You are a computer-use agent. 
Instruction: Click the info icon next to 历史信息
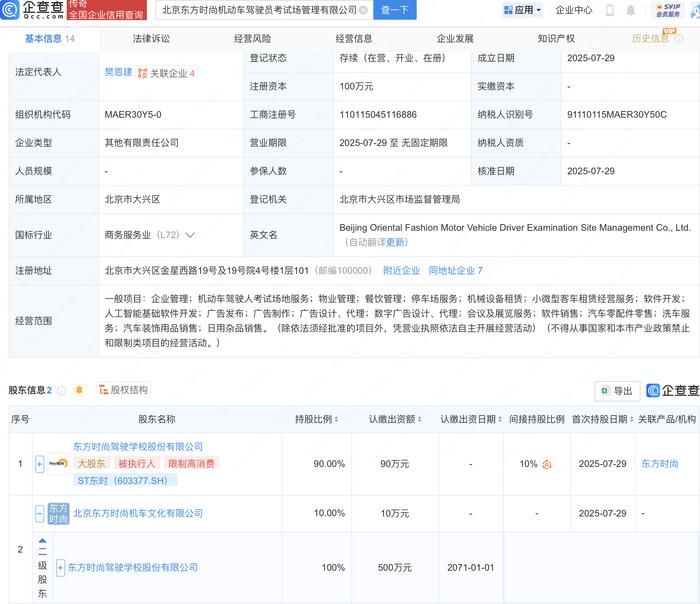coord(679,39)
